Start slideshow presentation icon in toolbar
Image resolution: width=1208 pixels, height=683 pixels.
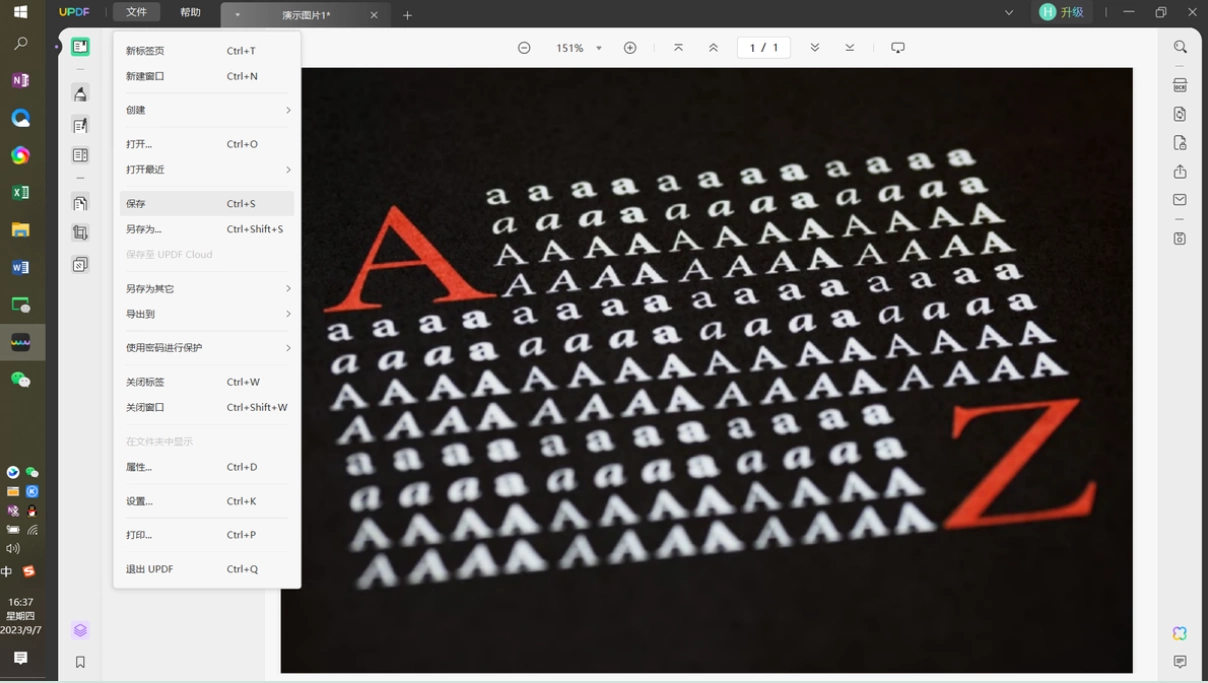click(898, 48)
